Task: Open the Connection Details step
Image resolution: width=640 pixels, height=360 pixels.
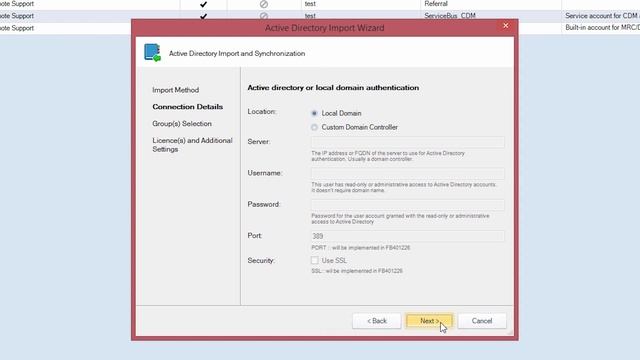Action: (x=188, y=107)
